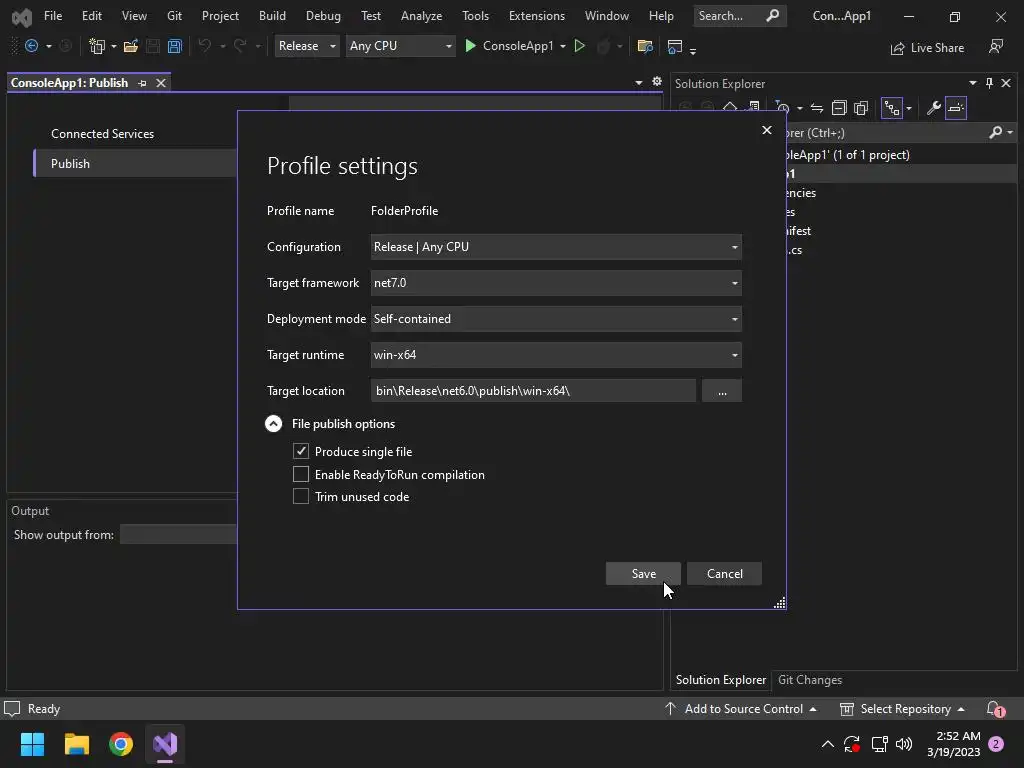Open the Build menu
Viewport: 1024px width, 768px height.
[x=272, y=16]
